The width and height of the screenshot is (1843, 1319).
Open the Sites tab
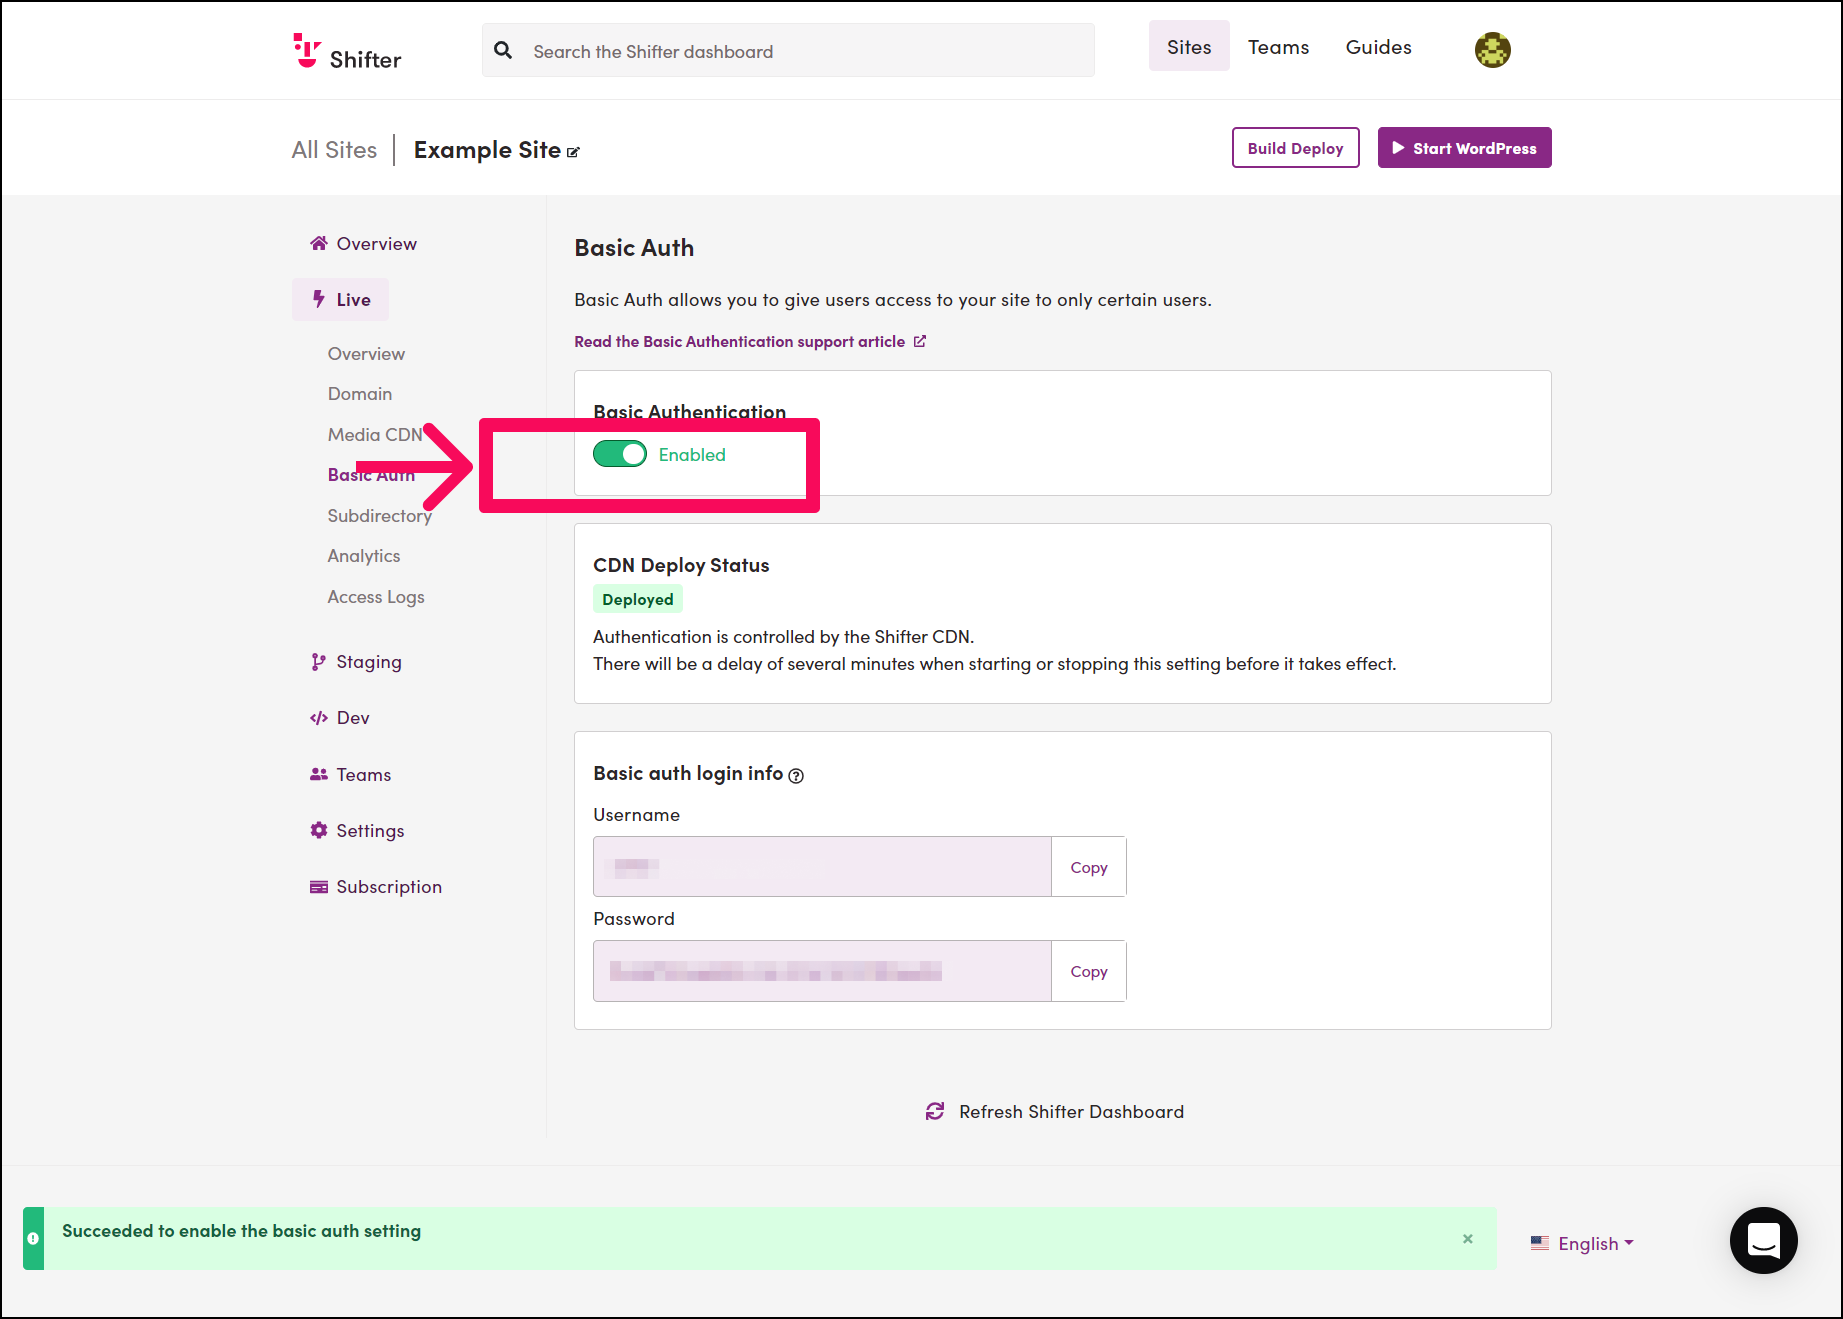(1189, 46)
